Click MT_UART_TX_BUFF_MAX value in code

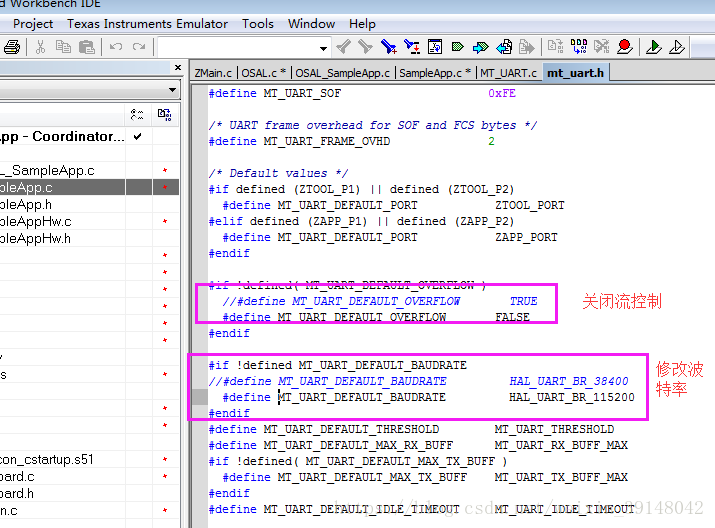561,477
